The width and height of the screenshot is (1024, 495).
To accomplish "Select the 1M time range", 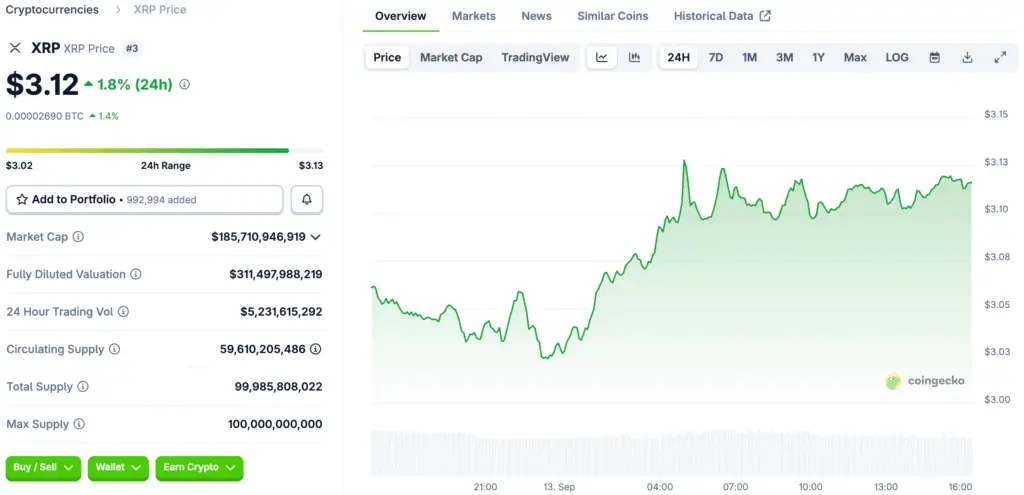I will point(749,57).
